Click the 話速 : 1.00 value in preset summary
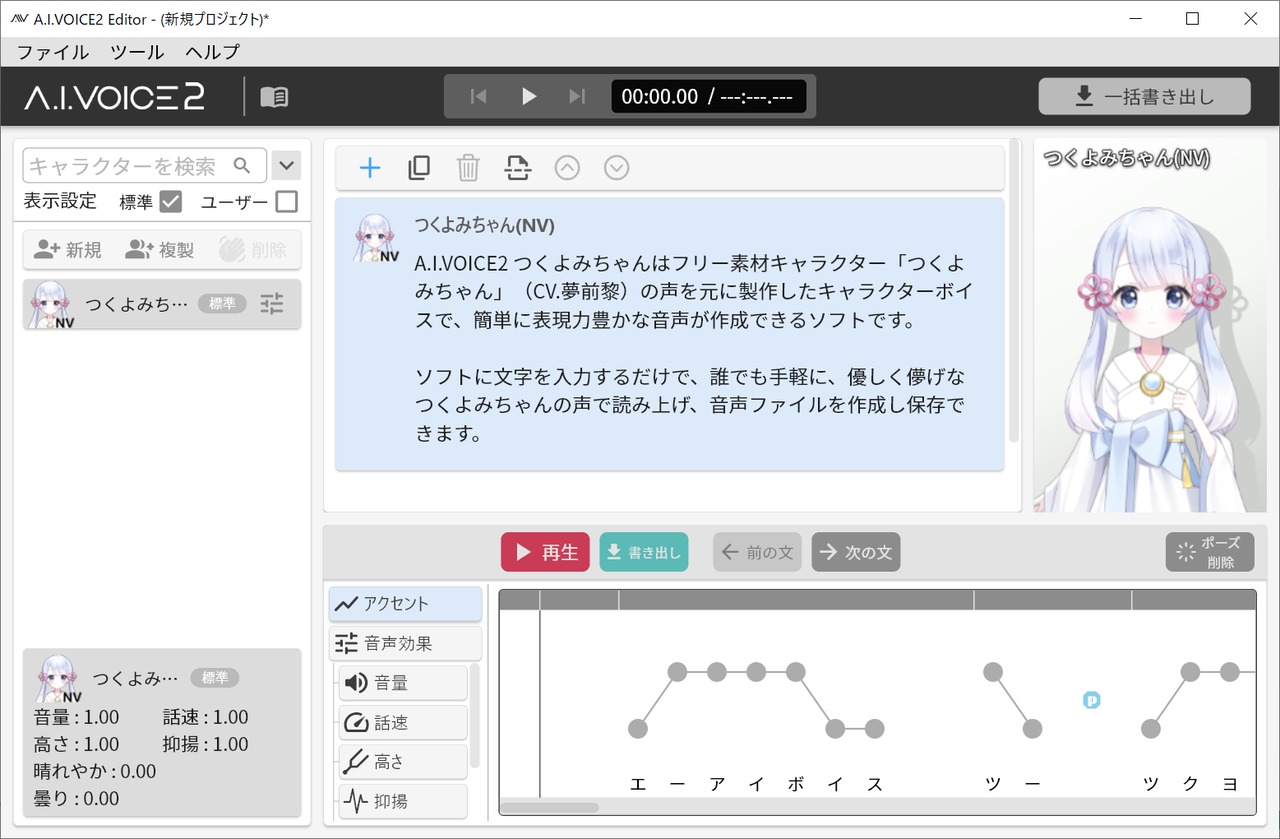The image size is (1280, 839). click(x=206, y=717)
